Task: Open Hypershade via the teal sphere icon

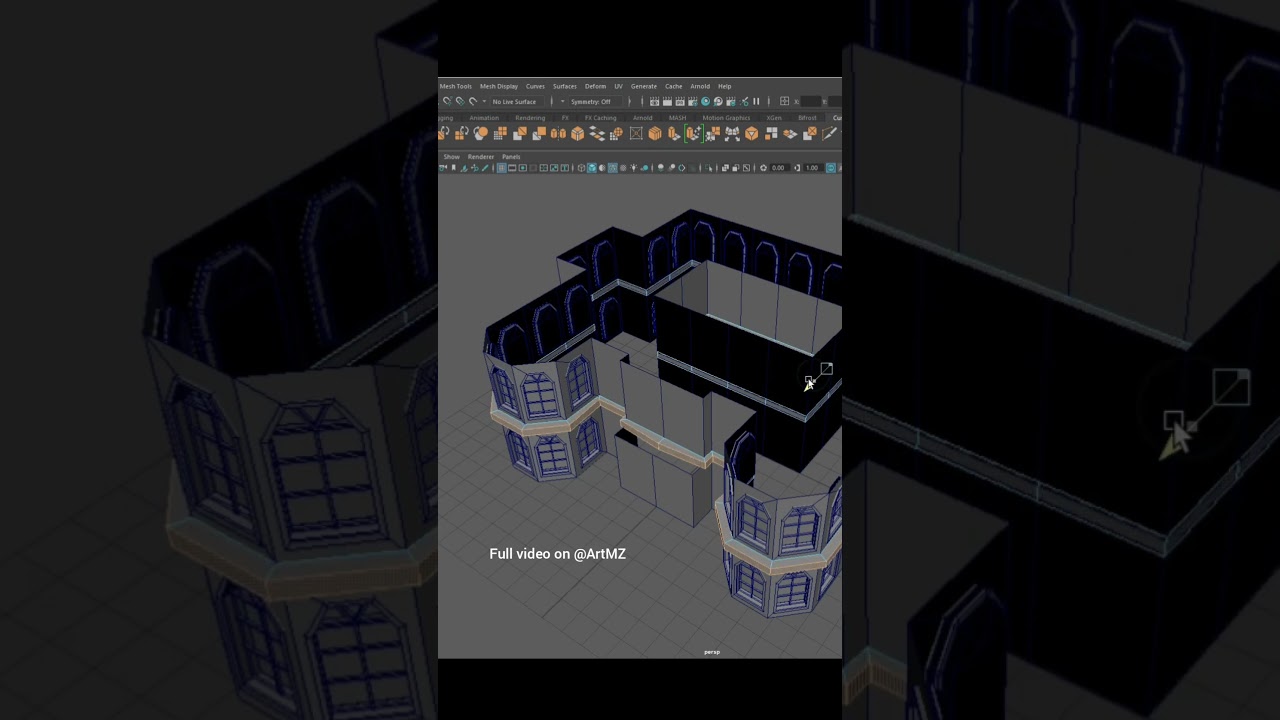Action: 706,101
